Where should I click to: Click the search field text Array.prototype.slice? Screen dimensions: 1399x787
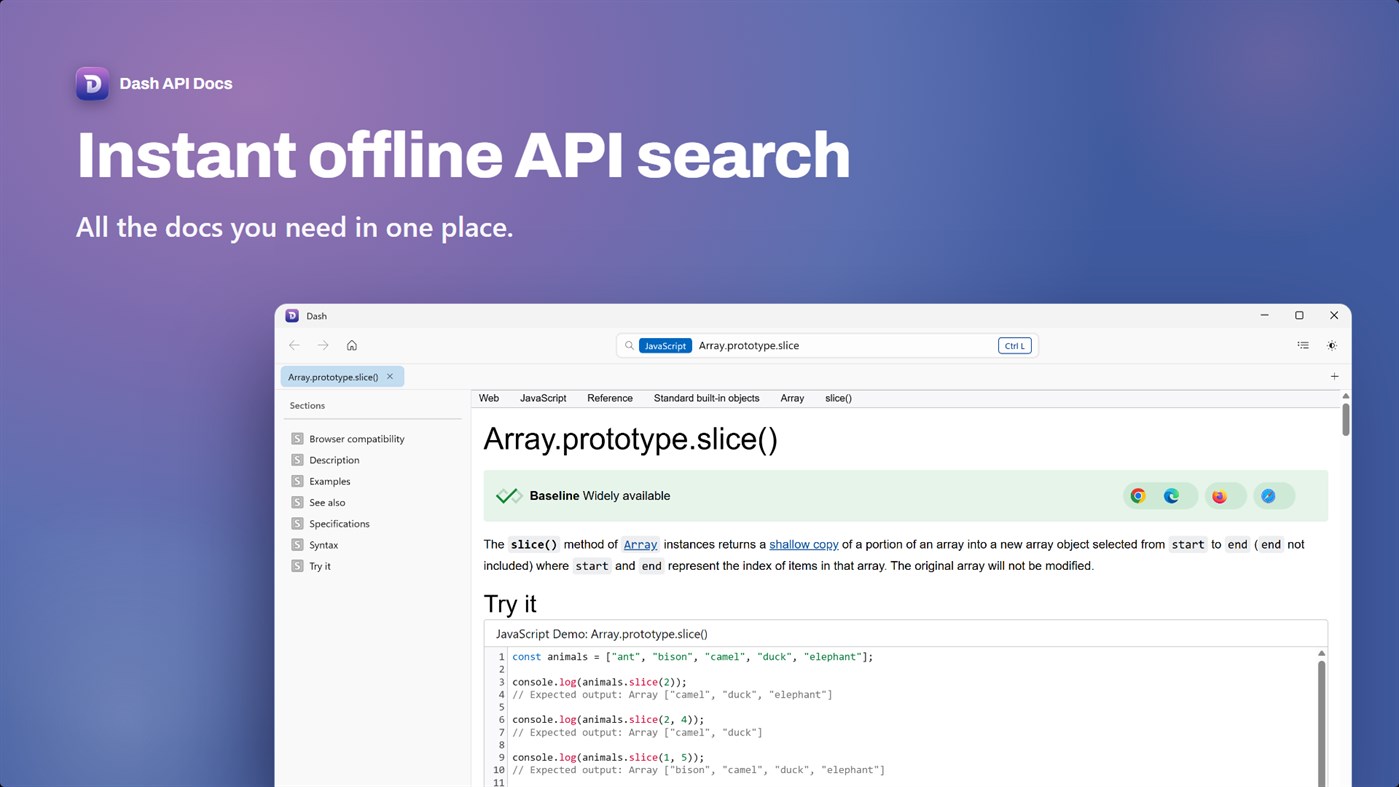[749, 346]
